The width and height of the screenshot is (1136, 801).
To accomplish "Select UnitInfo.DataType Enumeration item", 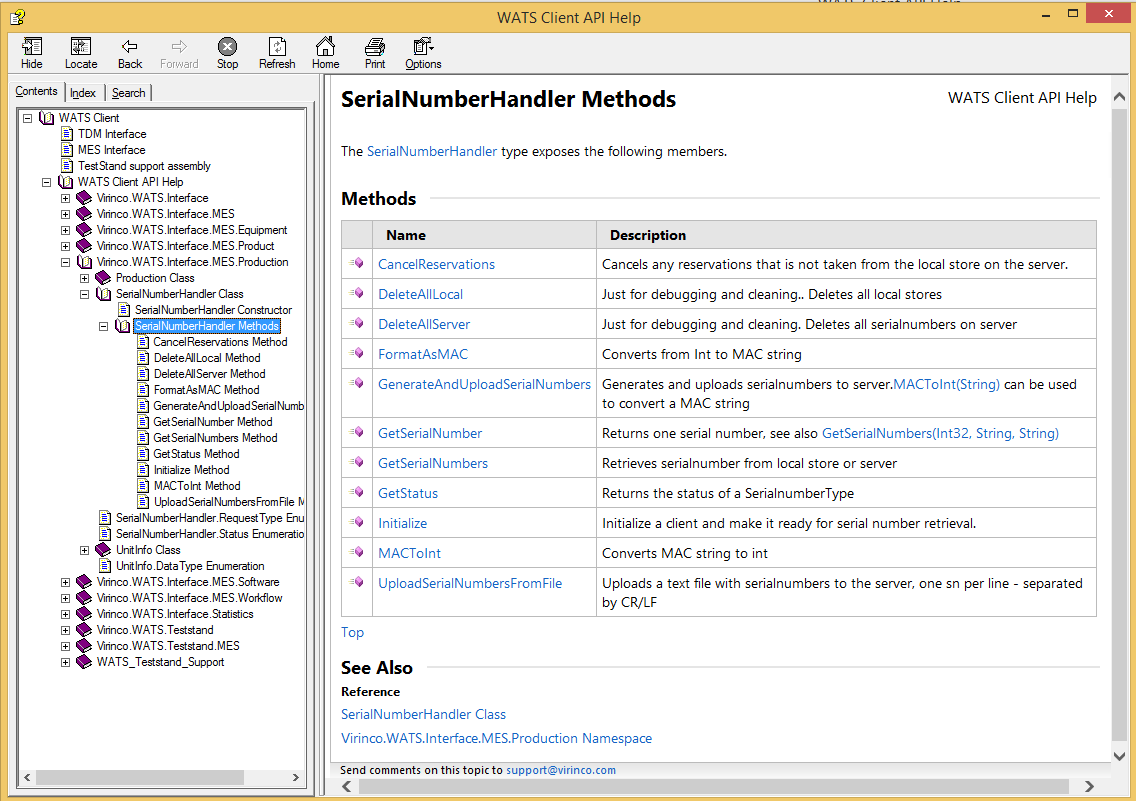I will pos(190,566).
